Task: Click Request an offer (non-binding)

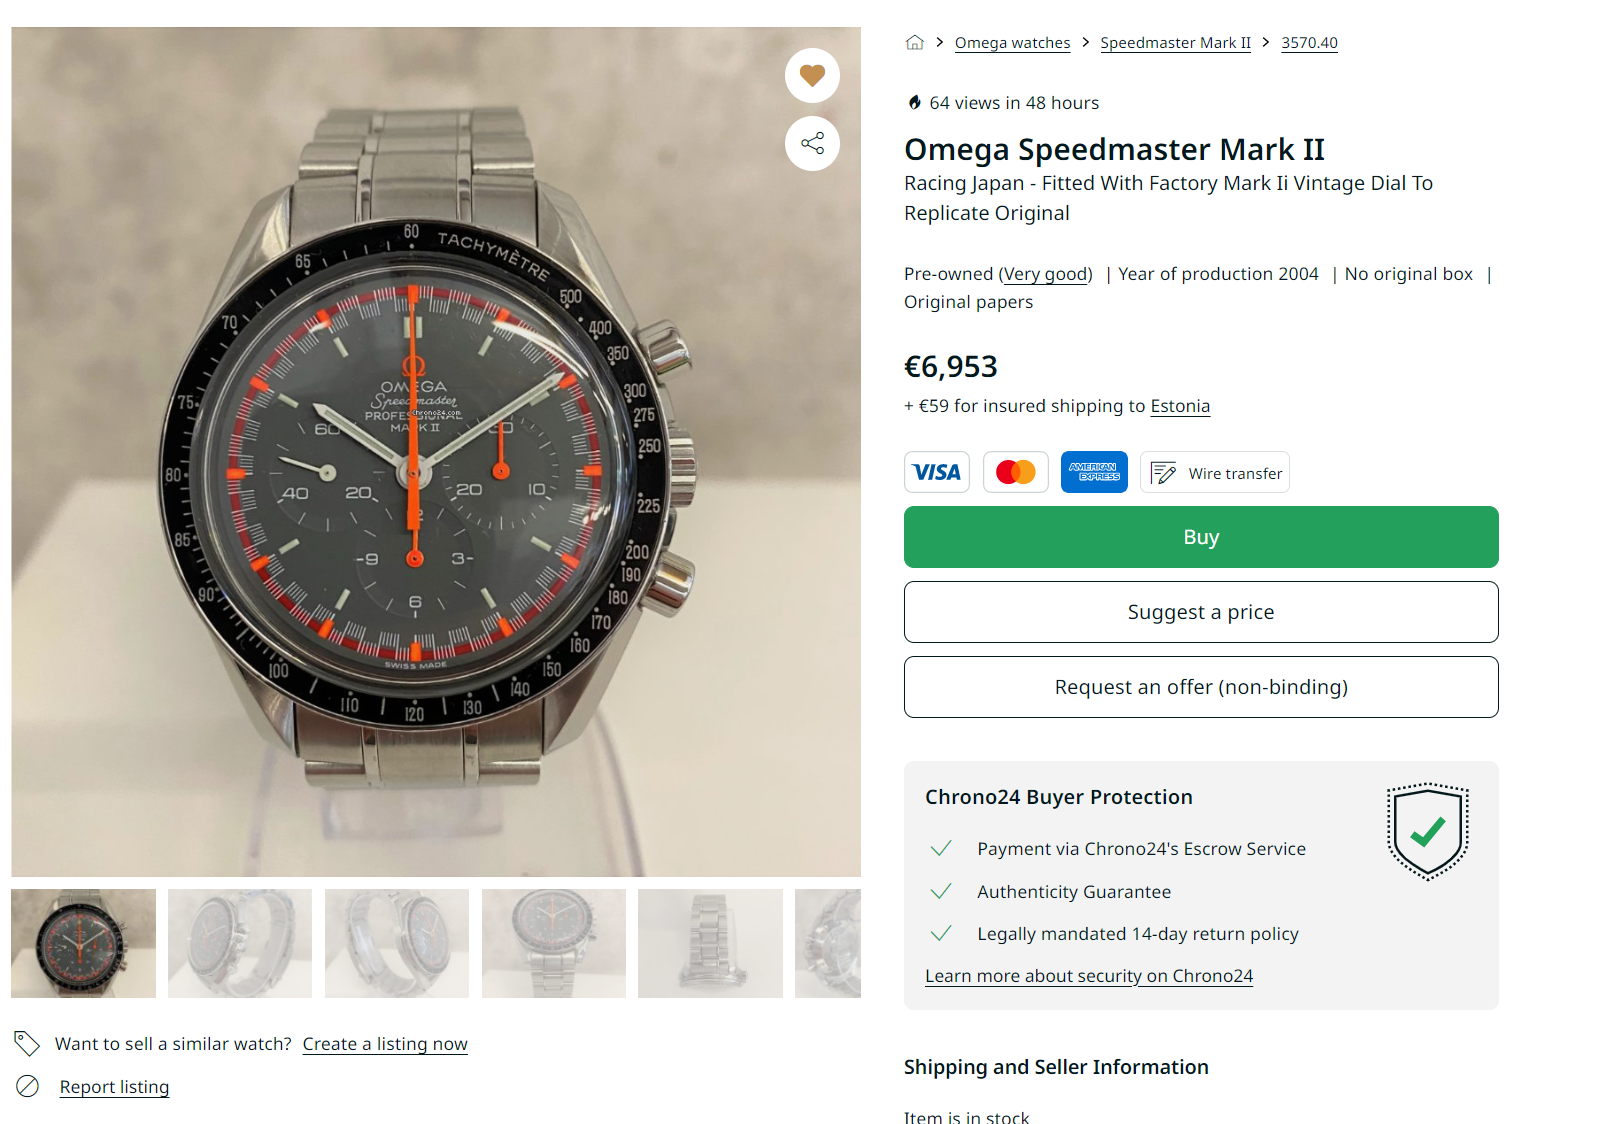Action: pyautogui.click(x=1201, y=687)
